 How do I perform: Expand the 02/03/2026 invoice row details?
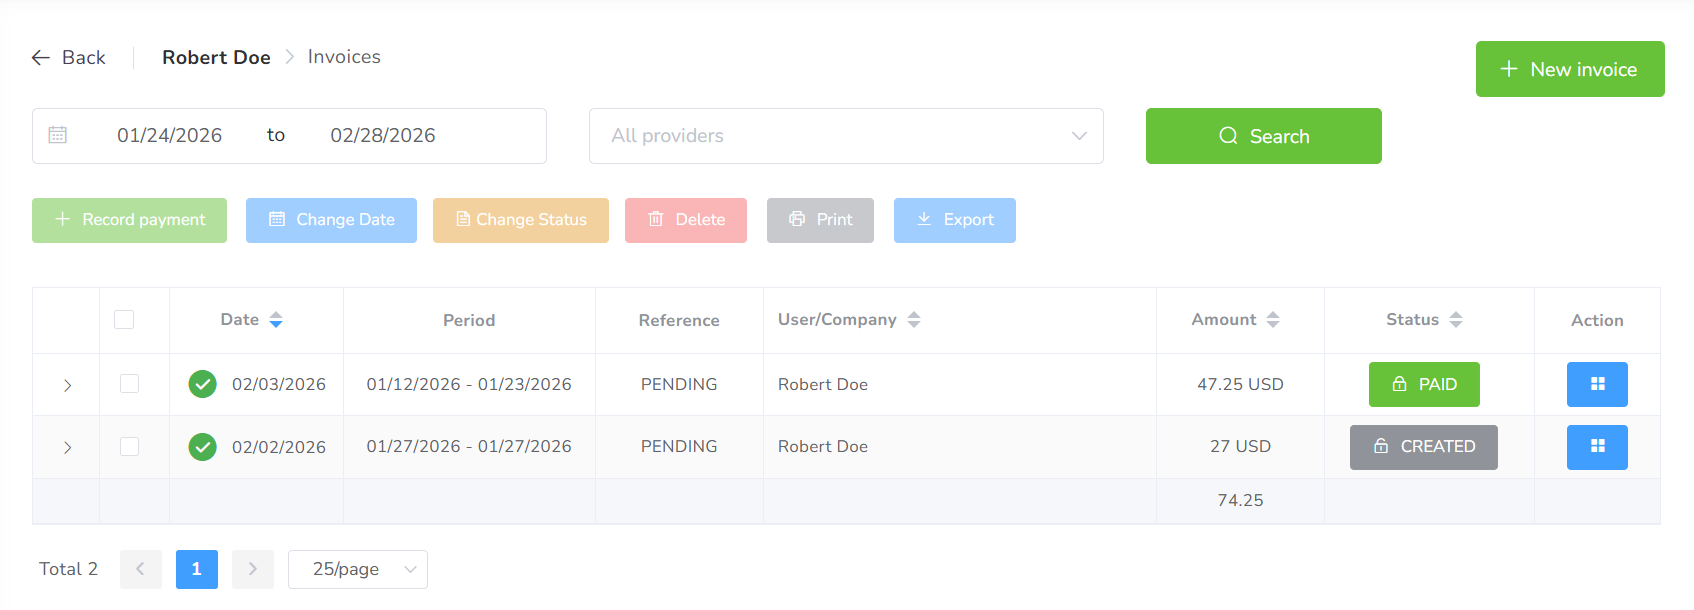[67, 385]
